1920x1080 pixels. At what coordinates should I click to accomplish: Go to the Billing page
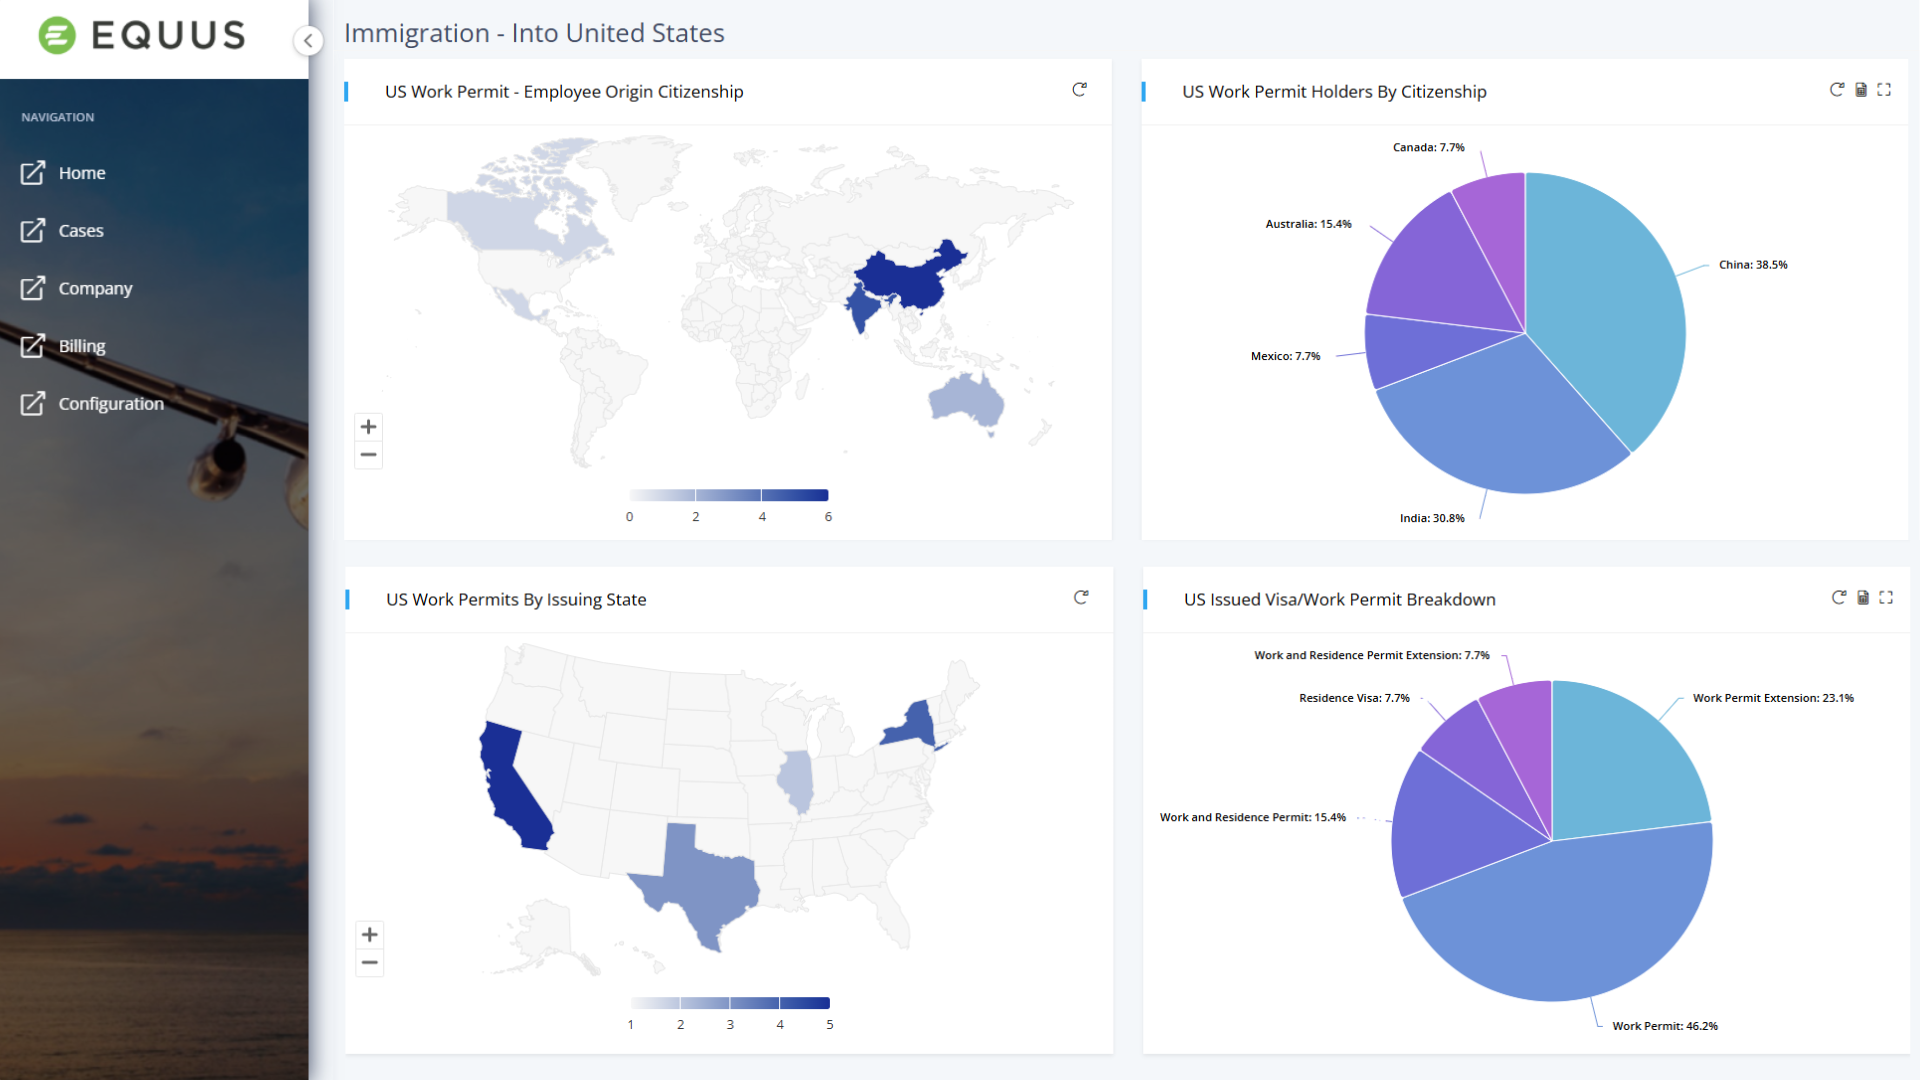[x=81, y=346]
